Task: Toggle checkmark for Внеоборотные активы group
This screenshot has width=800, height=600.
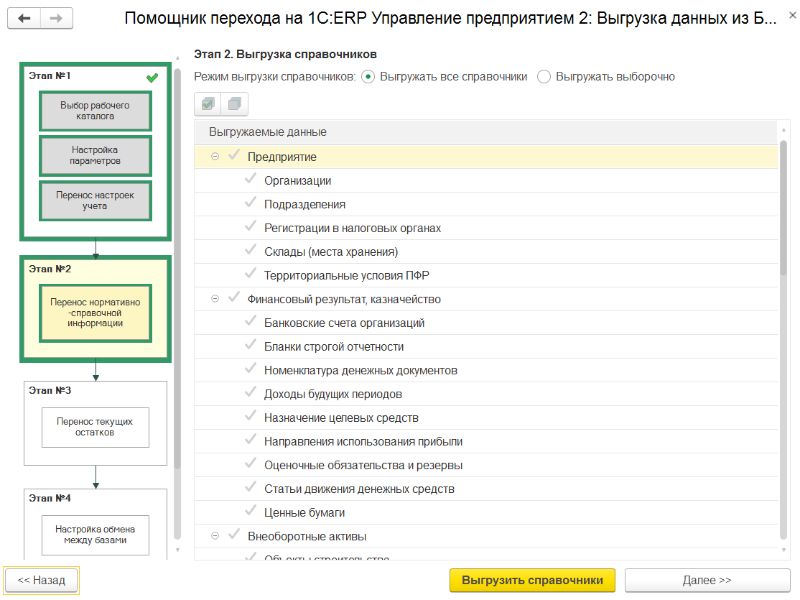Action: coord(234,535)
